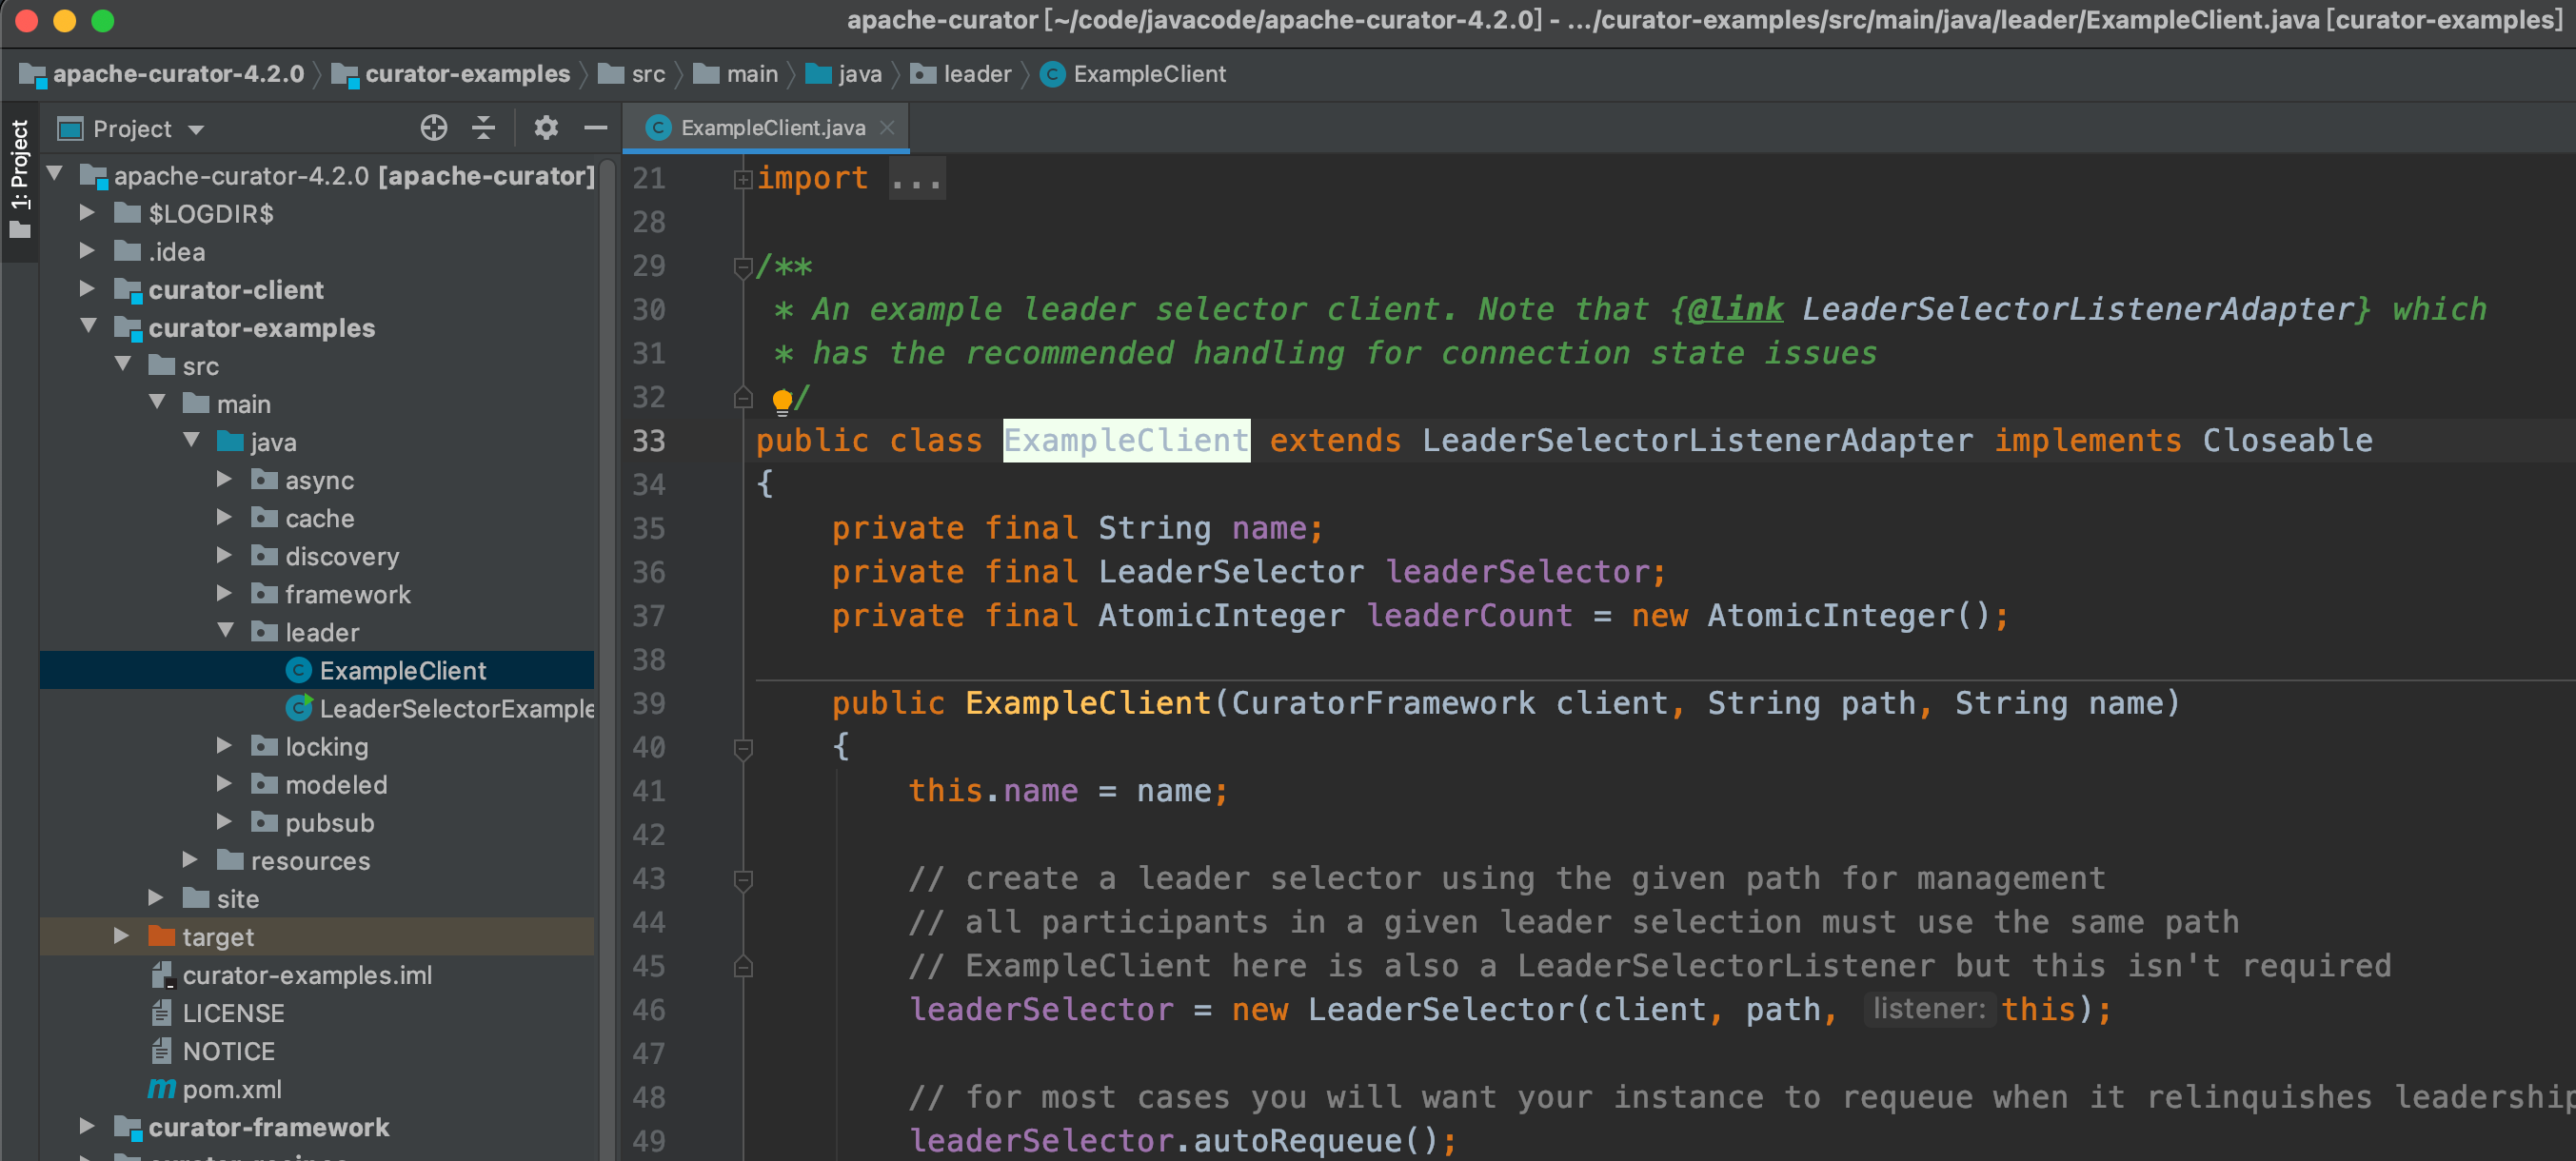Expand the target folder

point(121,936)
